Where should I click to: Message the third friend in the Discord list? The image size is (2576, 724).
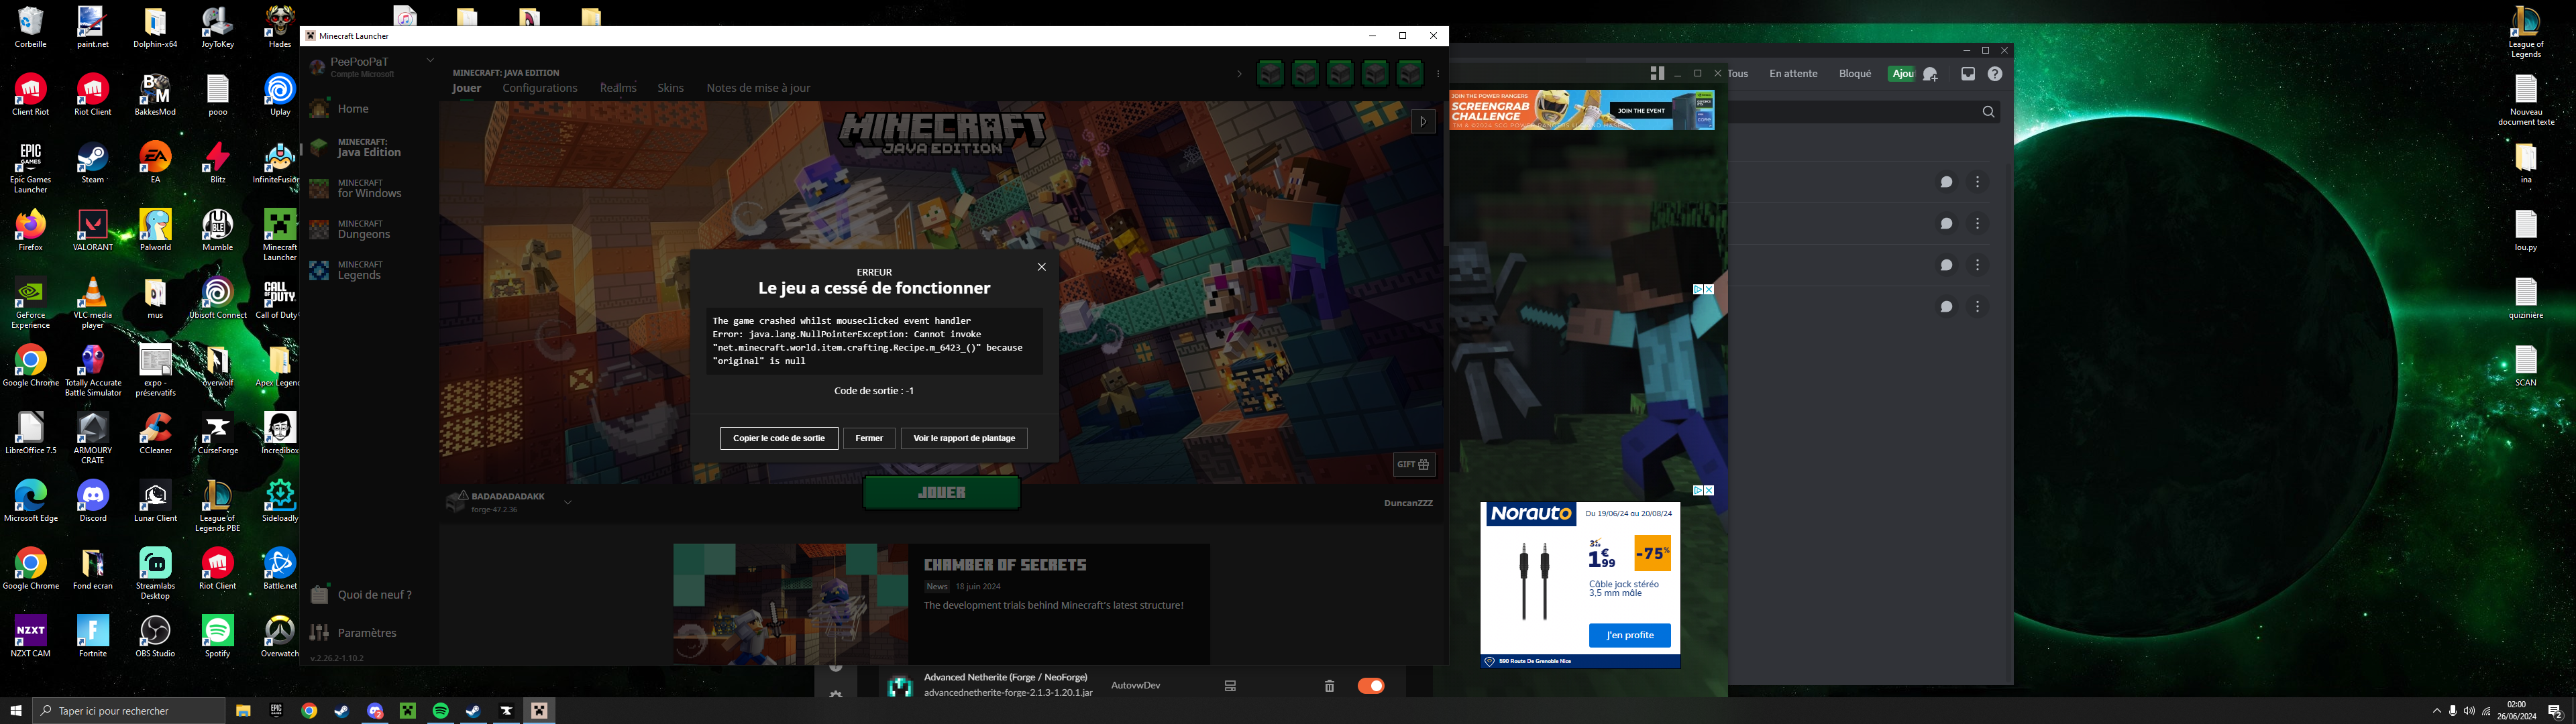(x=1946, y=265)
